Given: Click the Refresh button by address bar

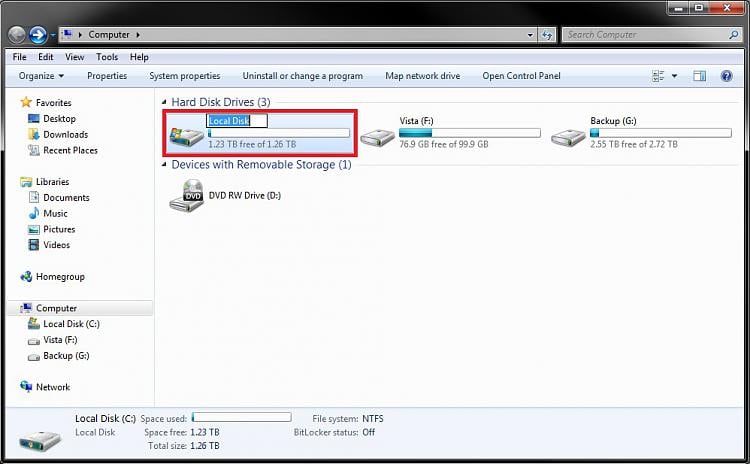Looking at the screenshot, I should coord(547,35).
